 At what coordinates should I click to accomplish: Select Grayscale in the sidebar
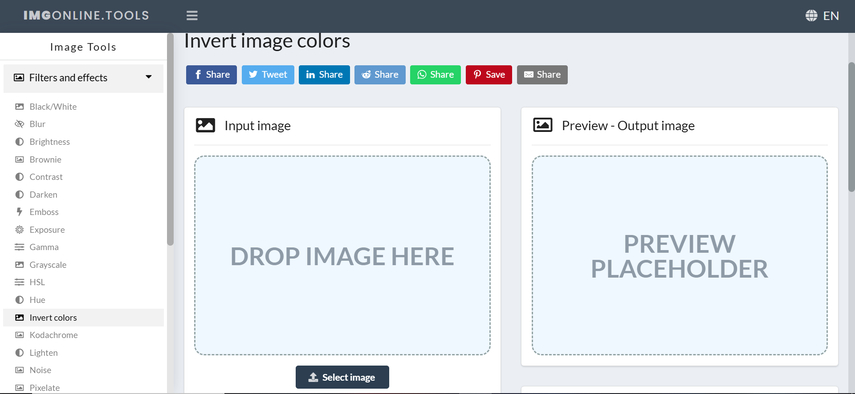pos(48,265)
